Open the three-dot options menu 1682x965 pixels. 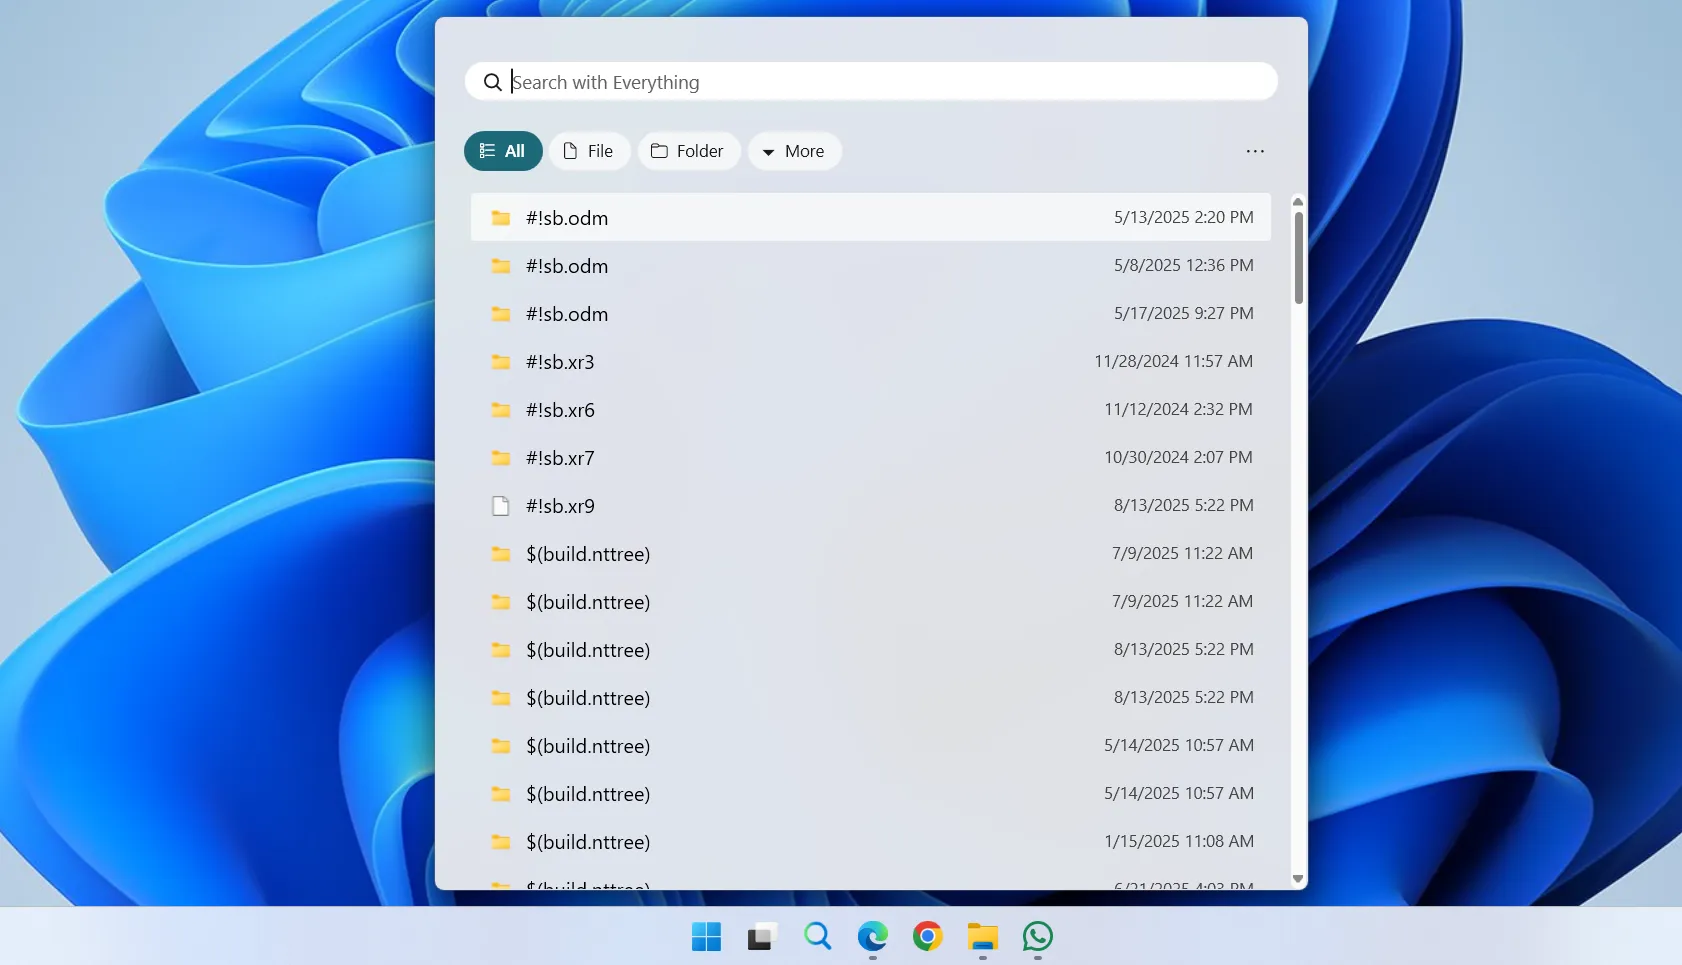click(x=1255, y=151)
